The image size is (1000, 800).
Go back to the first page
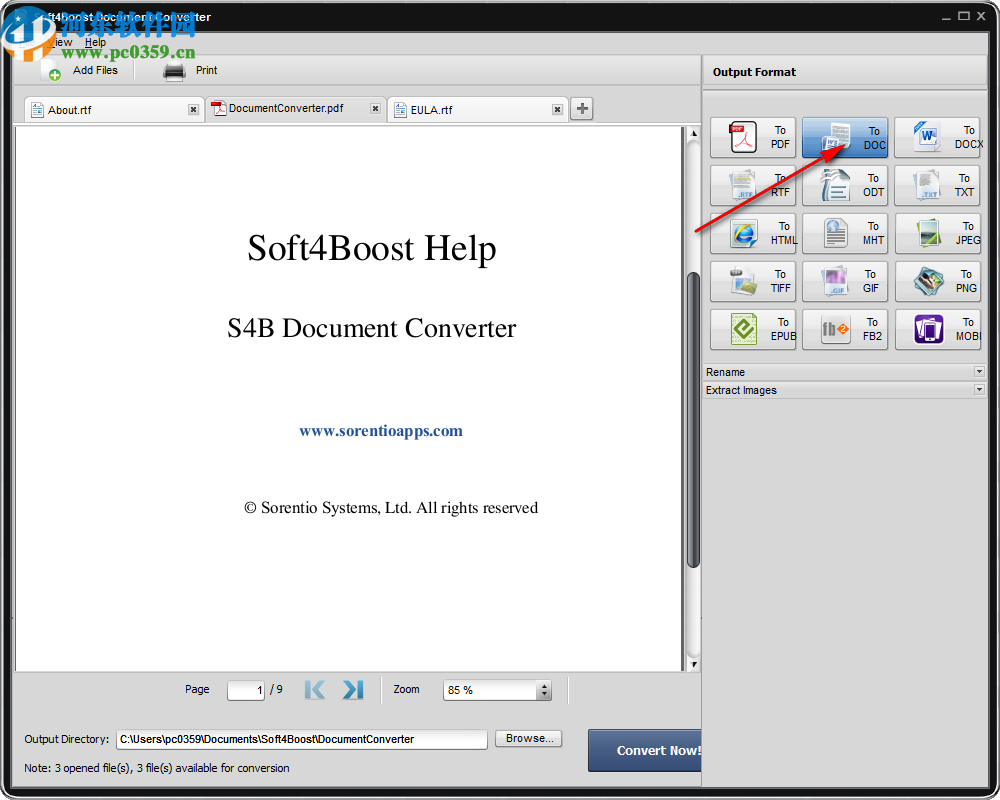point(314,689)
